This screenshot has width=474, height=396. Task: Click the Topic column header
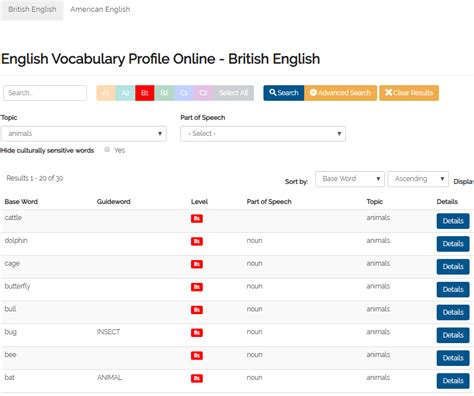[375, 202]
